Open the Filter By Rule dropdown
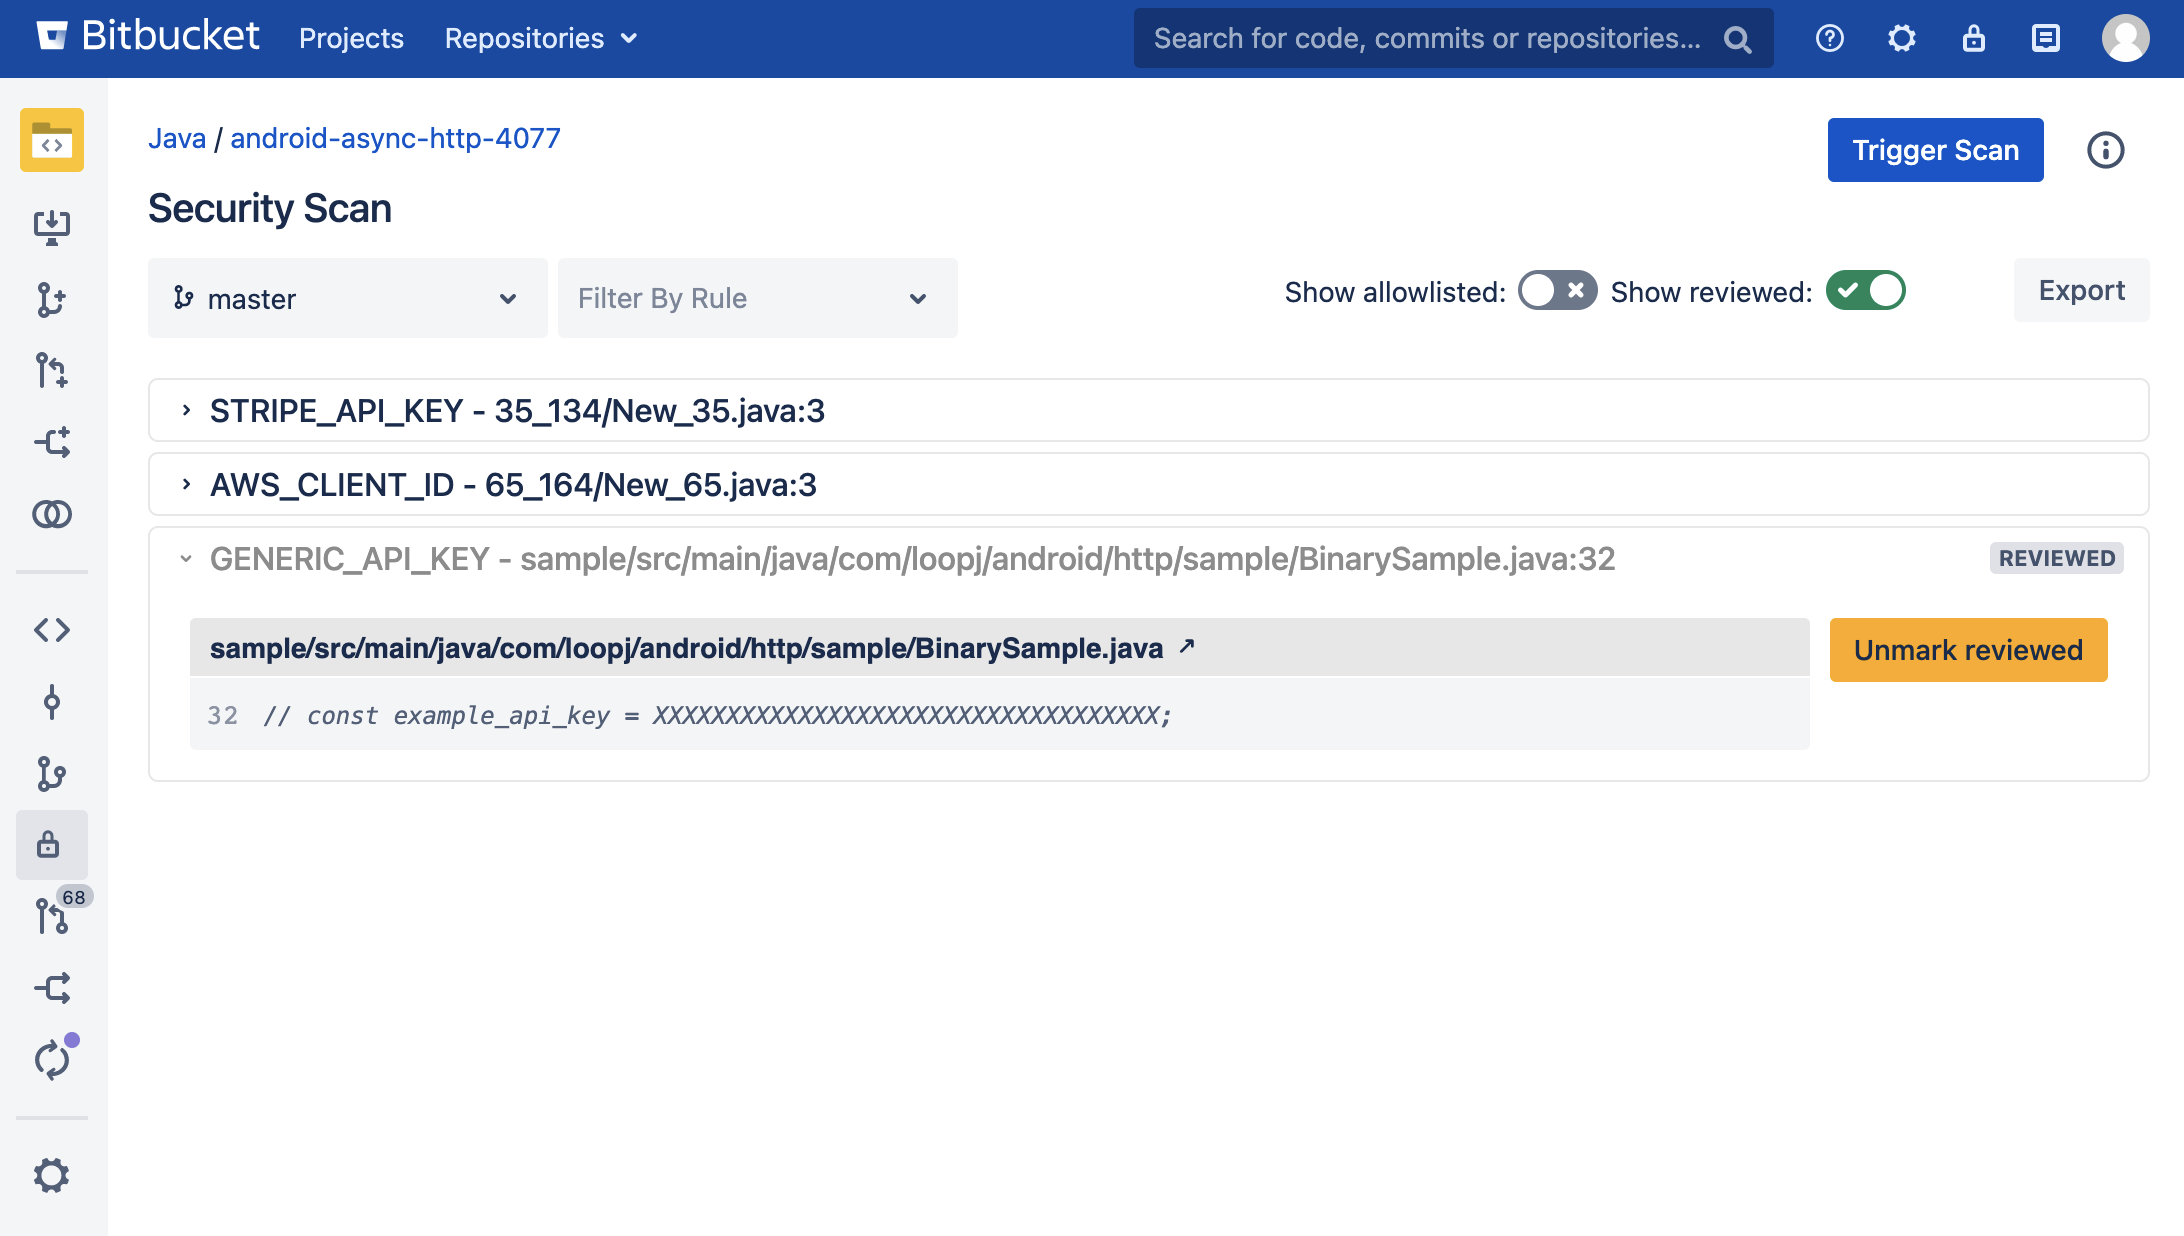The height and width of the screenshot is (1236, 2184). [757, 298]
